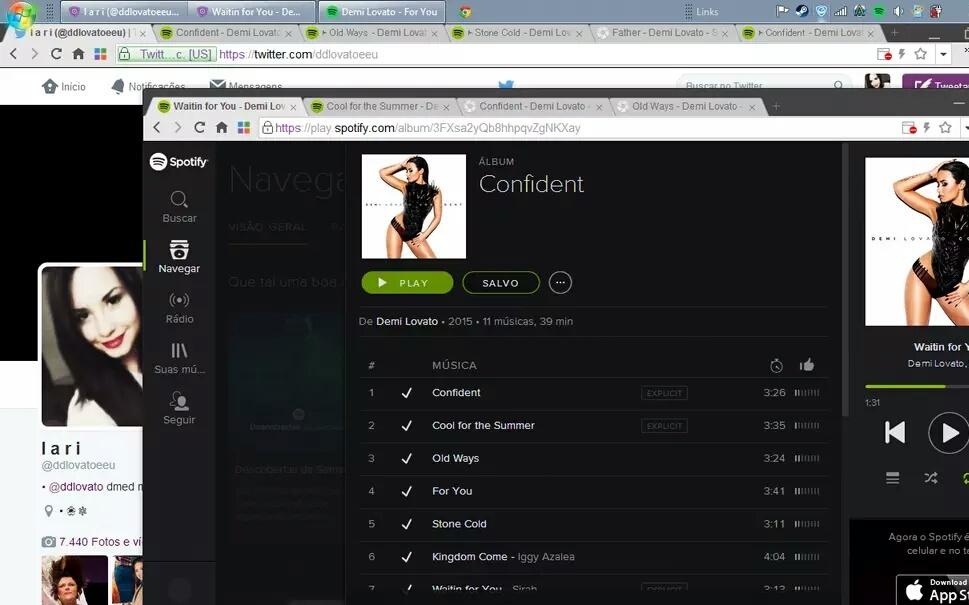Reload the Spotify browser page
969x605 pixels.
pyautogui.click(x=199, y=127)
